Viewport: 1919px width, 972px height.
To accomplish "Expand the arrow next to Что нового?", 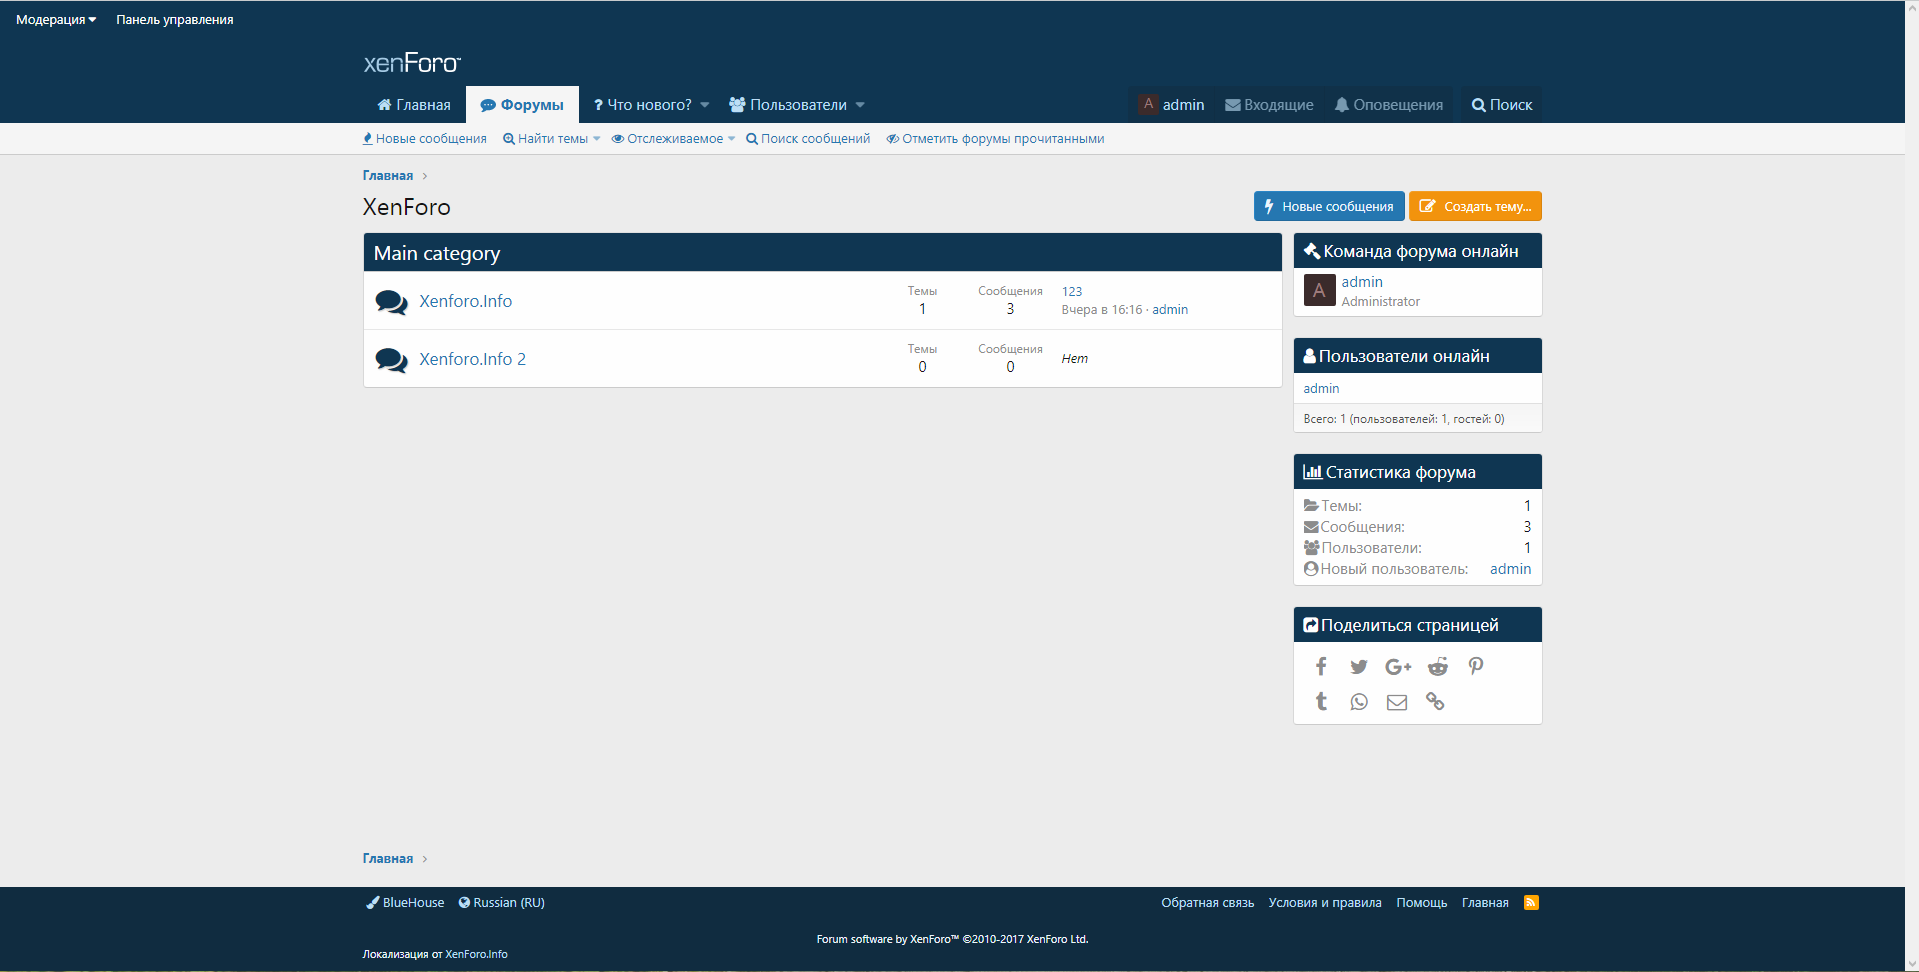I will [x=705, y=105].
